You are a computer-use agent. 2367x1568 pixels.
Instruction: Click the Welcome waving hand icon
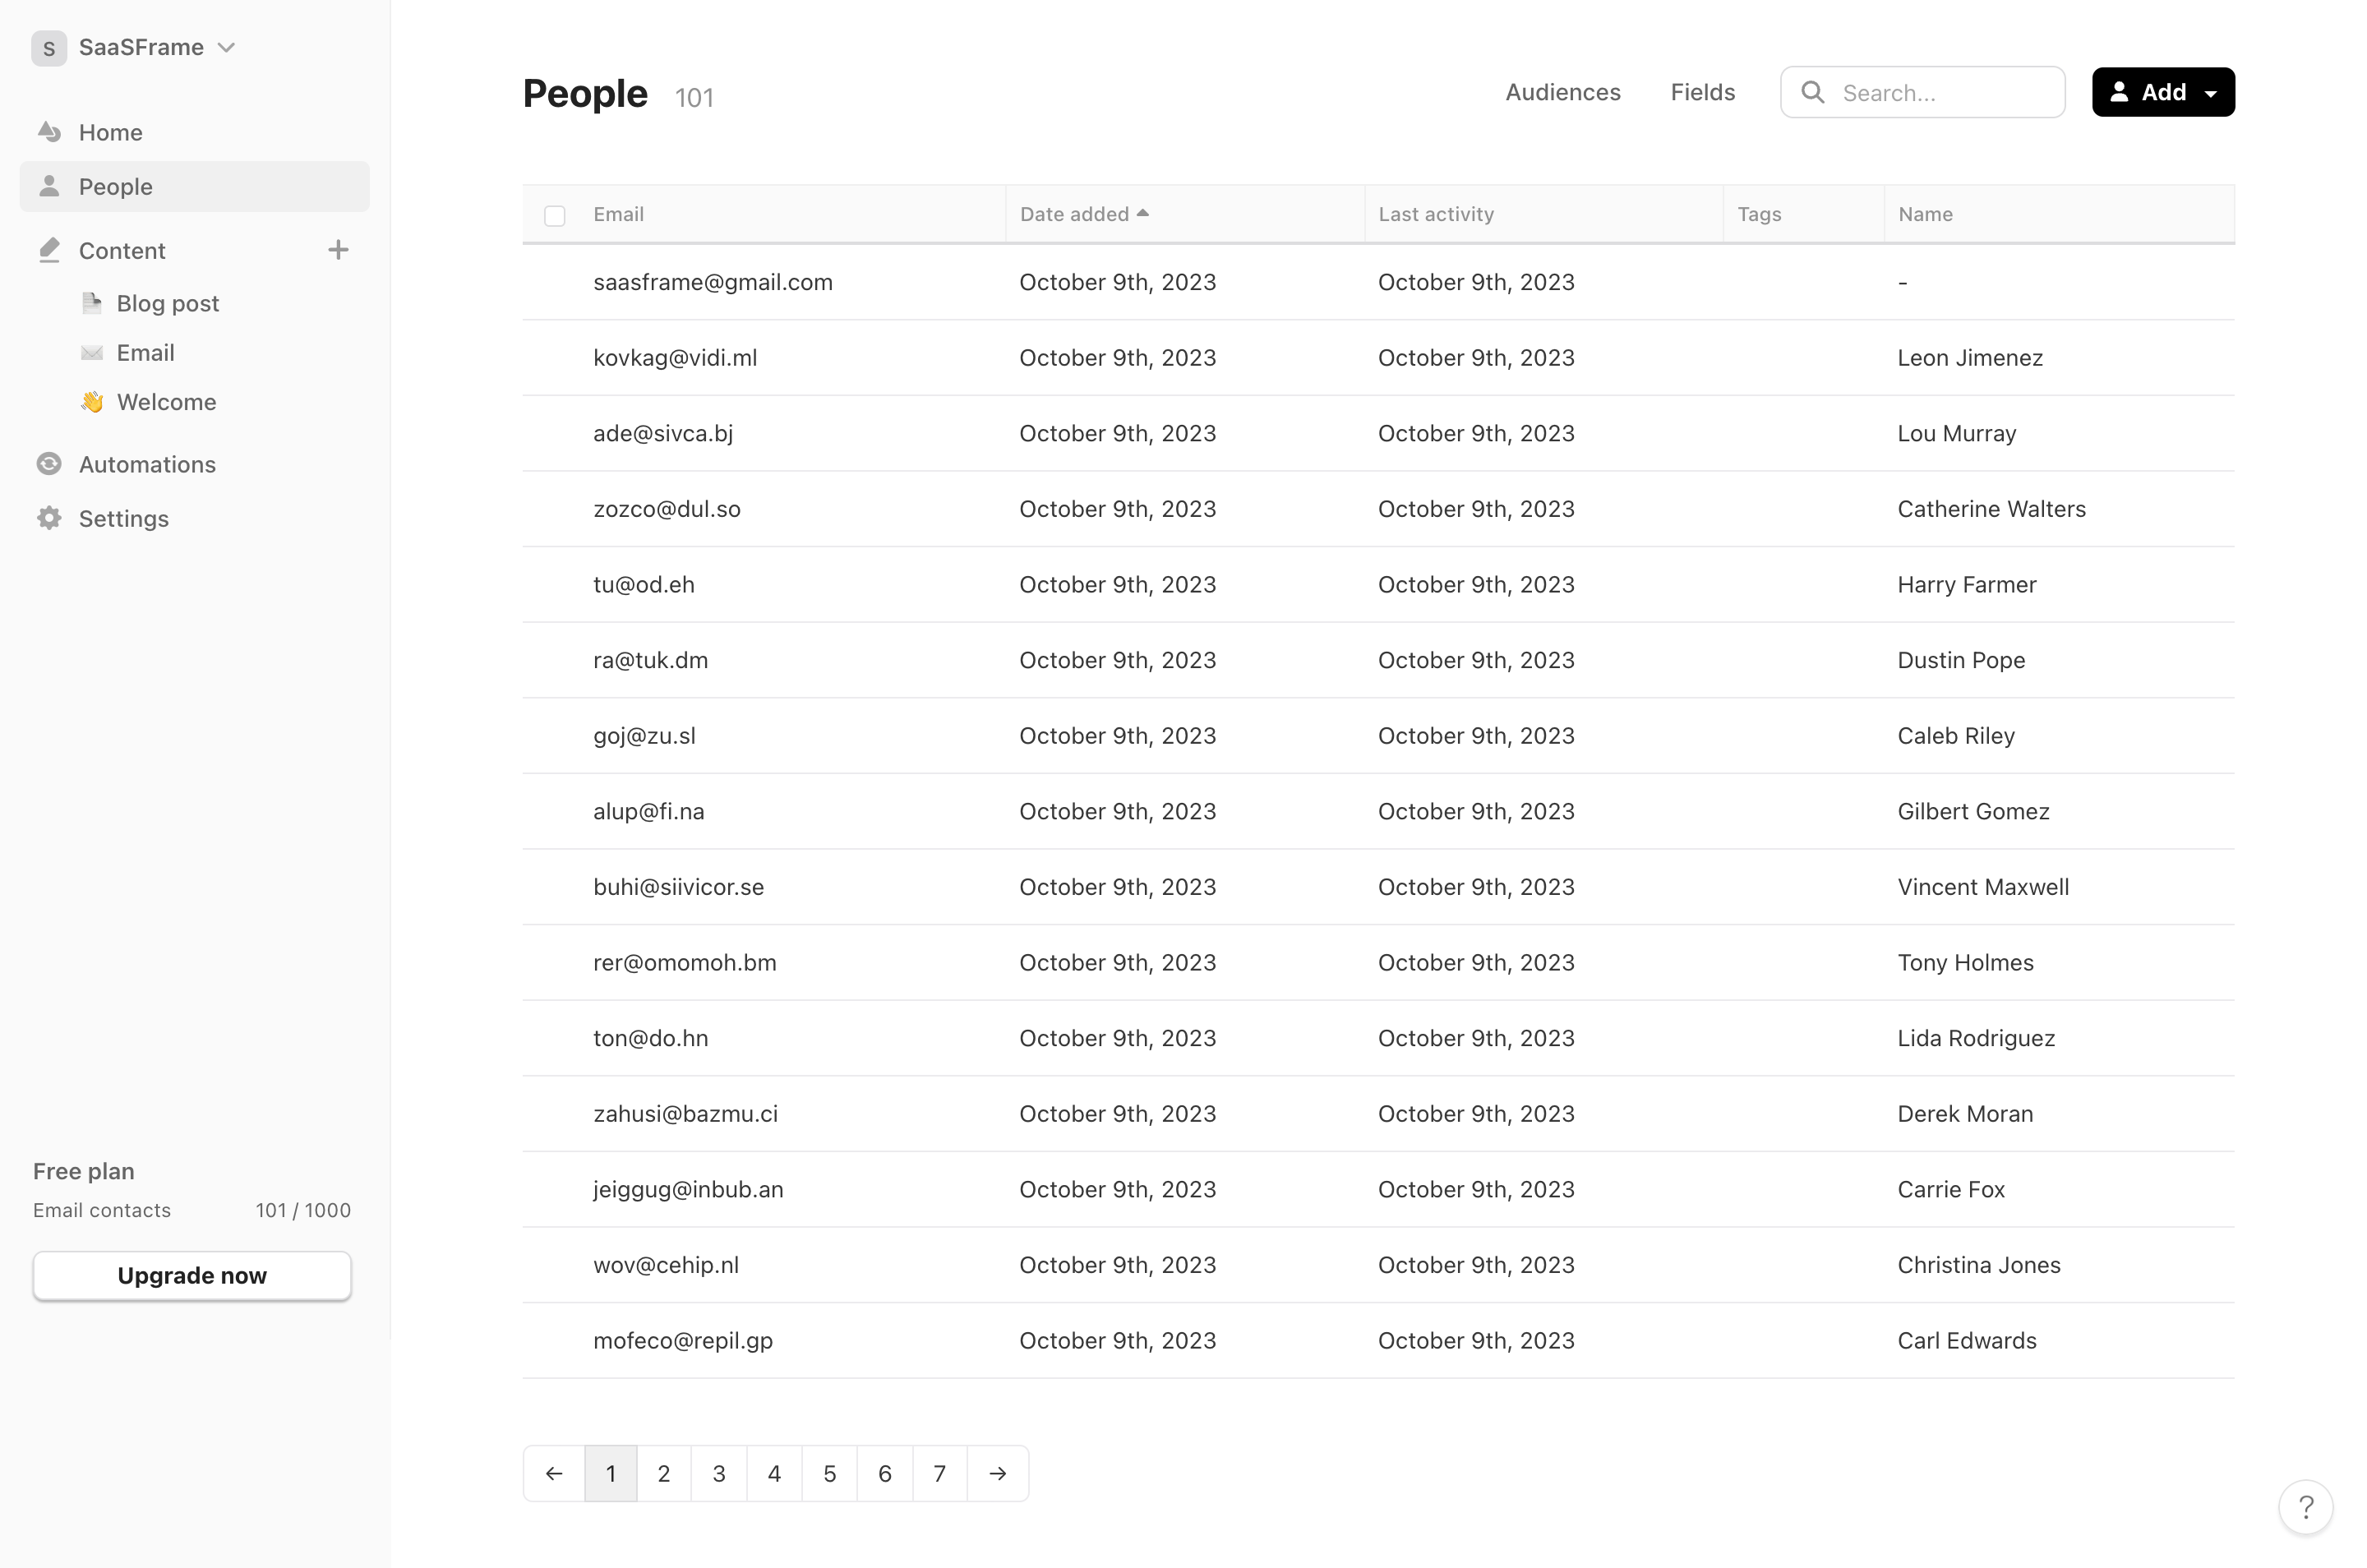92,402
